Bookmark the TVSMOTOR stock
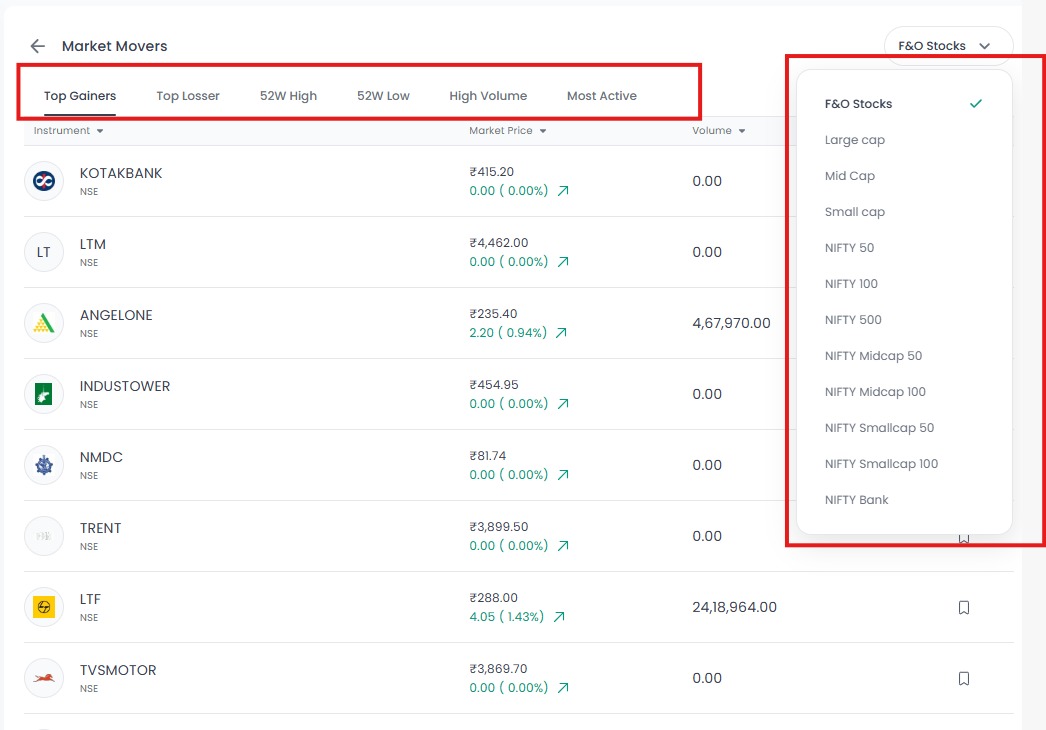Viewport: 1046px width, 730px height. point(964,679)
